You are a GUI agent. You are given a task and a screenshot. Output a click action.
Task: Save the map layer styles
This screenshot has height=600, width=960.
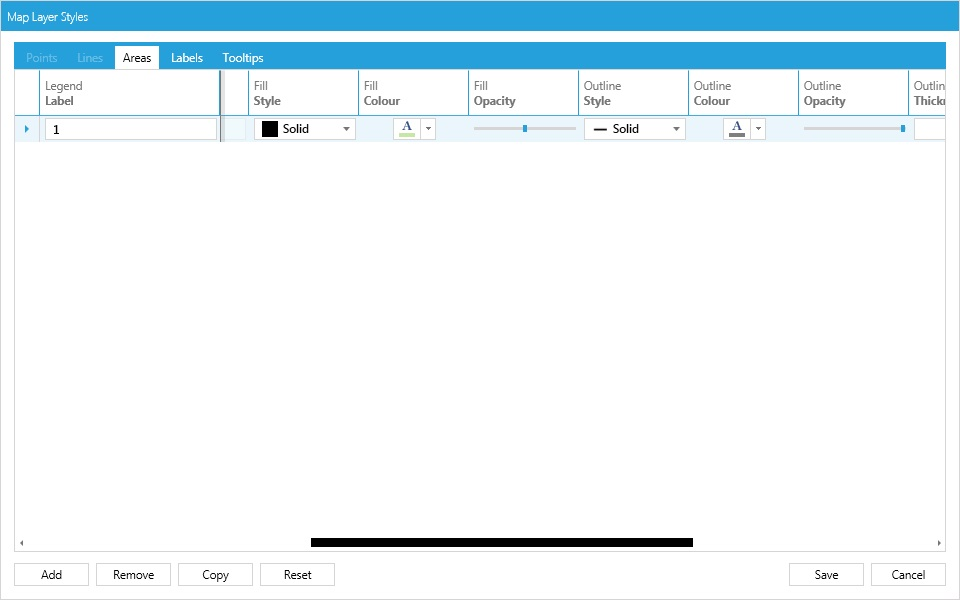tap(826, 574)
